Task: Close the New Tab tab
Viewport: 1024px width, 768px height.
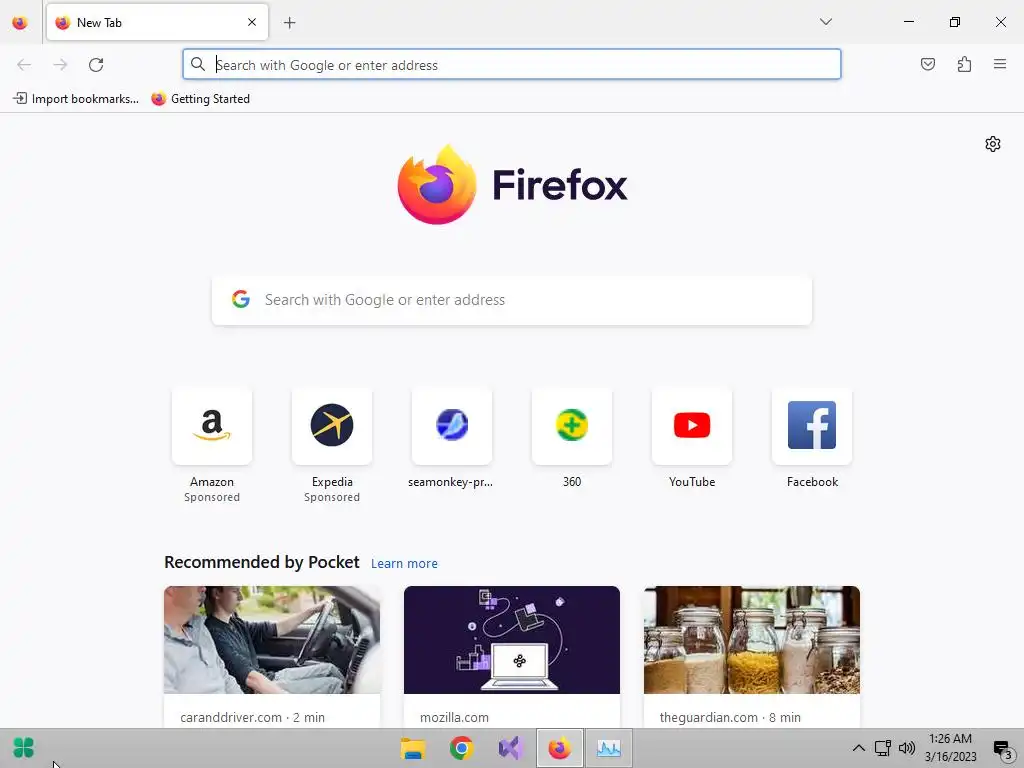Action: [252, 22]
